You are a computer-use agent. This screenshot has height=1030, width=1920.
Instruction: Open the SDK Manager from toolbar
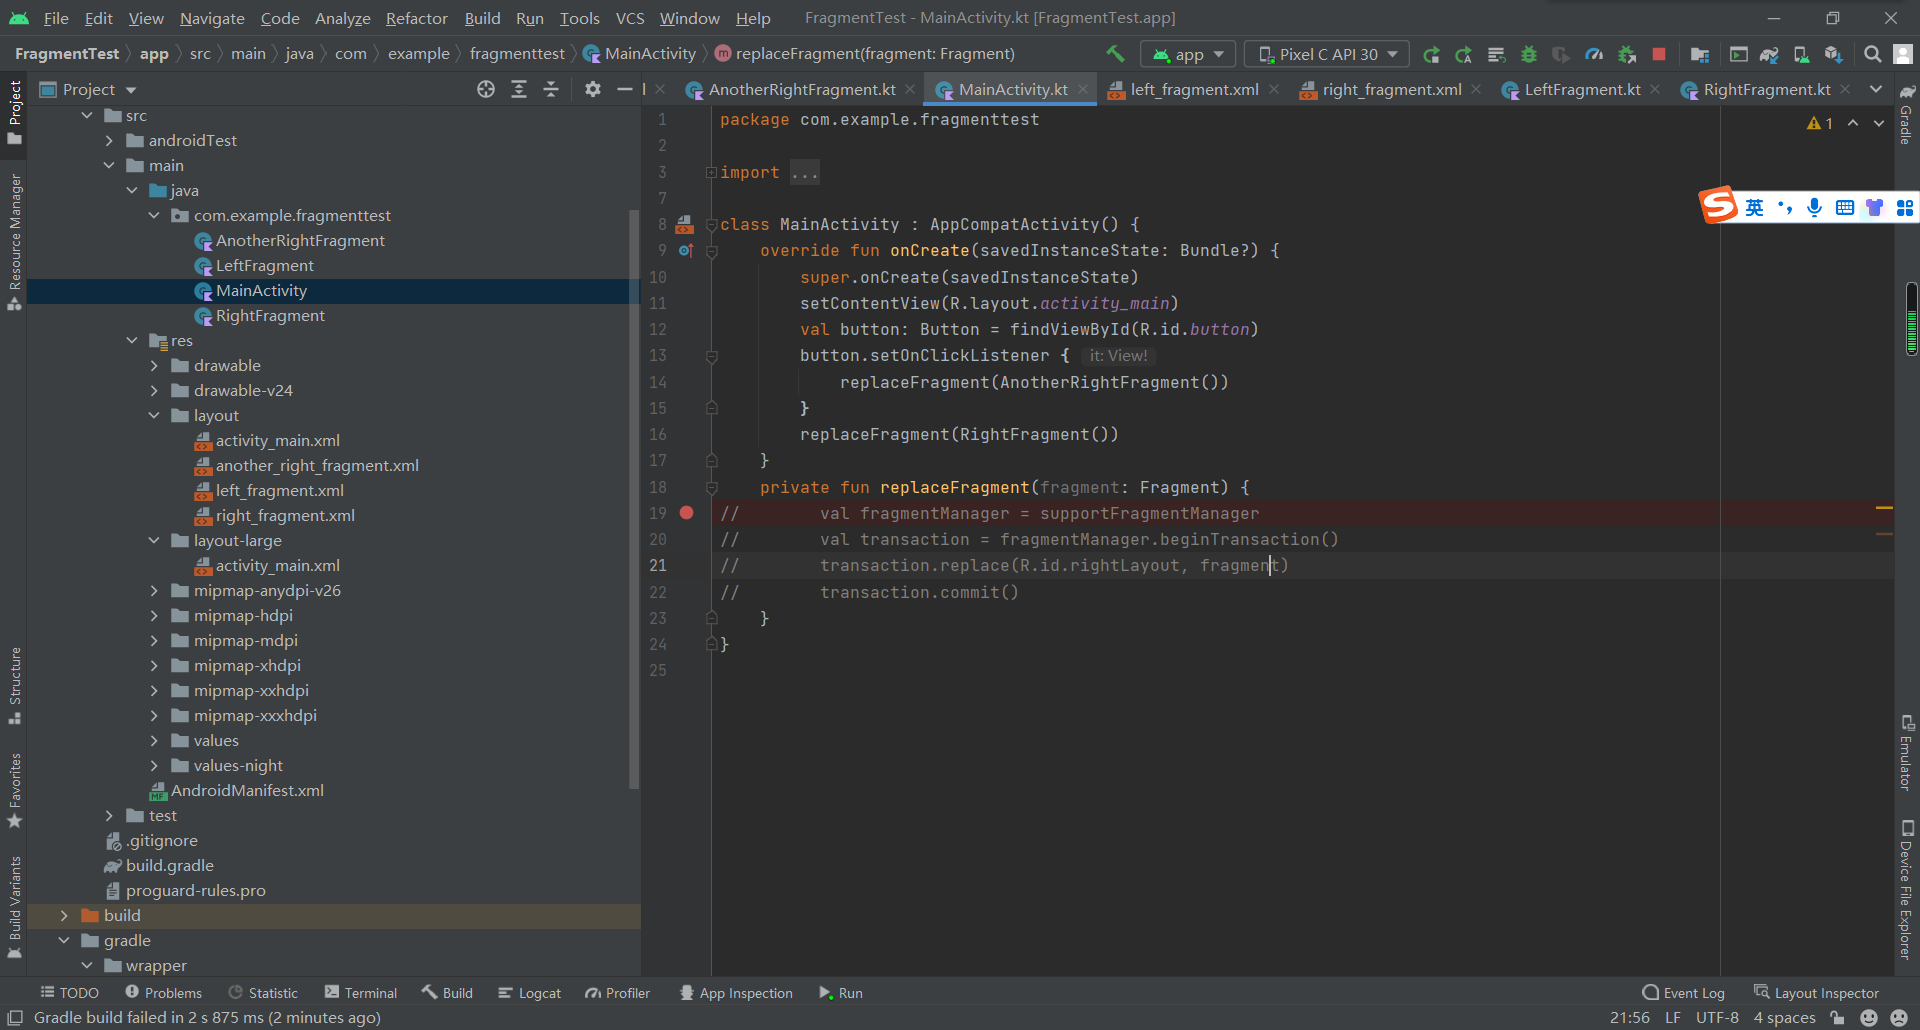1833,54
